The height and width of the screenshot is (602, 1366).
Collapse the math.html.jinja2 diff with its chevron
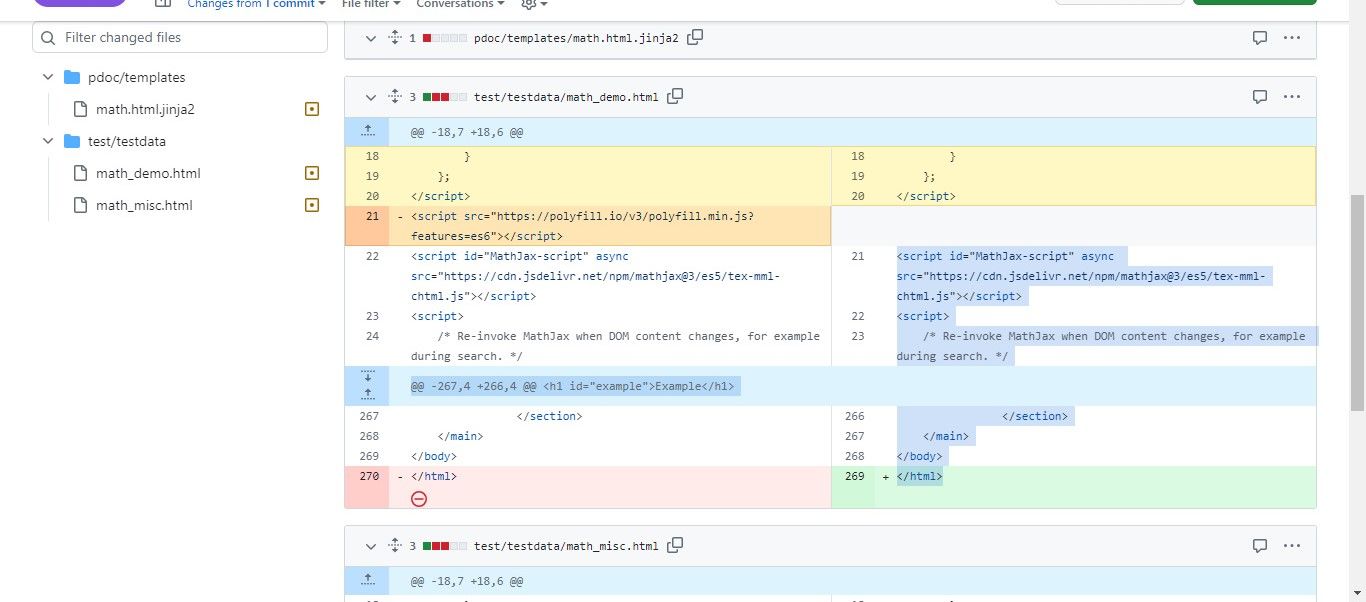tap(370, 38)
